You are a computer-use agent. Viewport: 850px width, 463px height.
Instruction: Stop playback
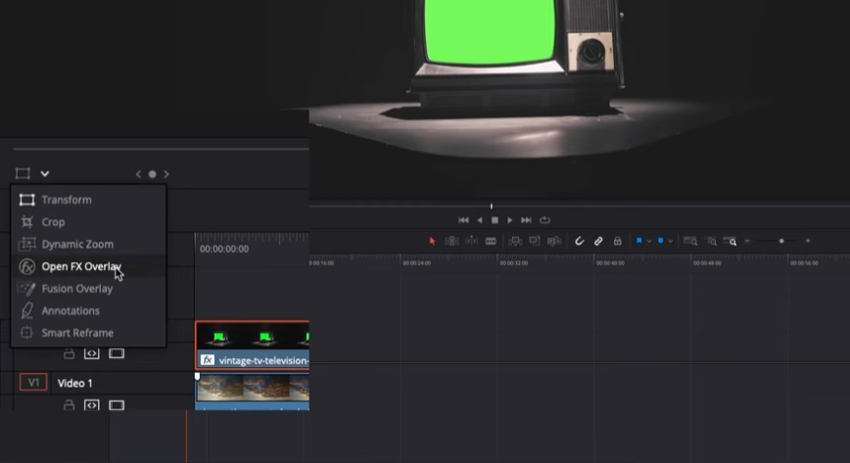tap(494, 220)
